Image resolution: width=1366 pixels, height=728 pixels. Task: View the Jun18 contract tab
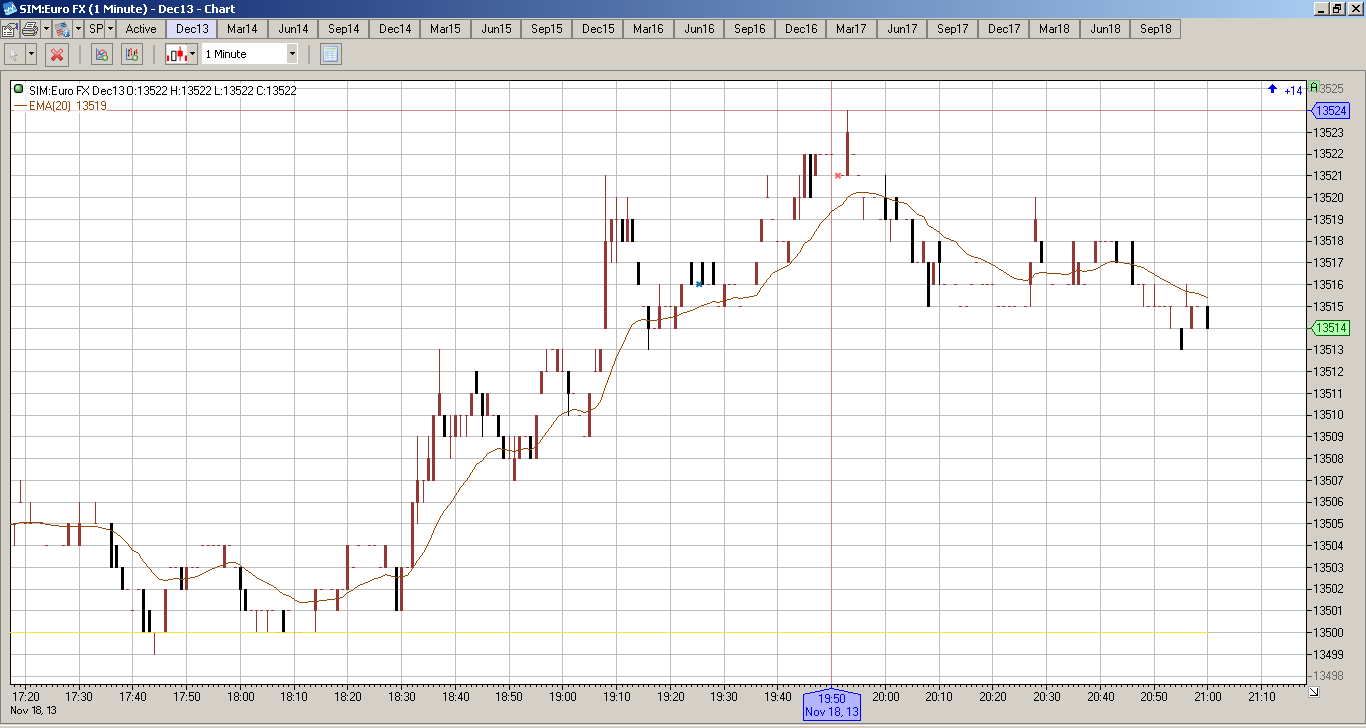coord(1105,29)
